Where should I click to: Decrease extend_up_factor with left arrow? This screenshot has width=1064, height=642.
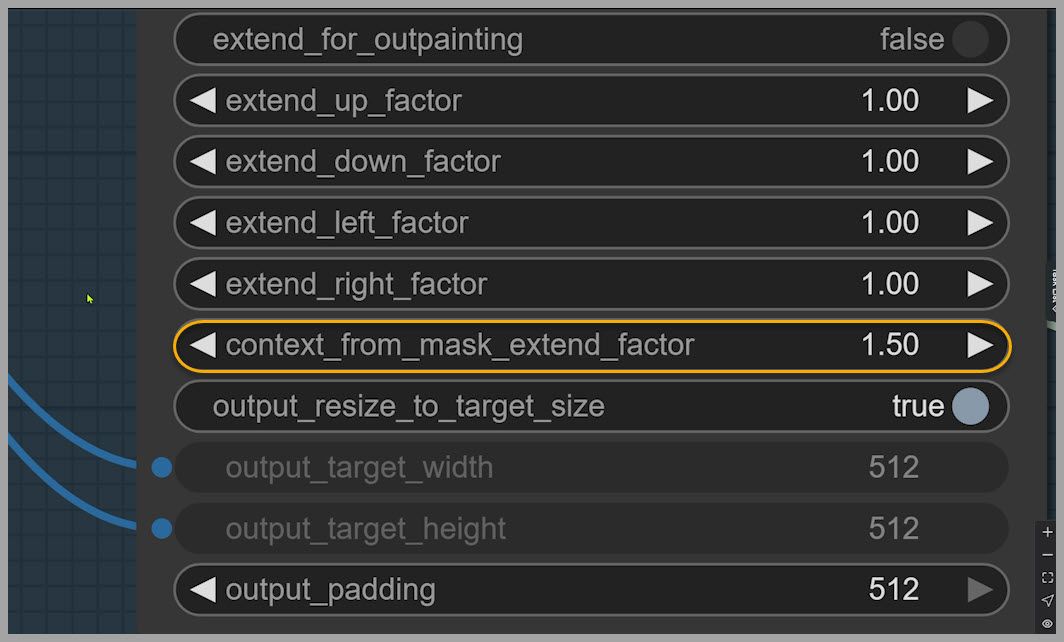point(203,100)
